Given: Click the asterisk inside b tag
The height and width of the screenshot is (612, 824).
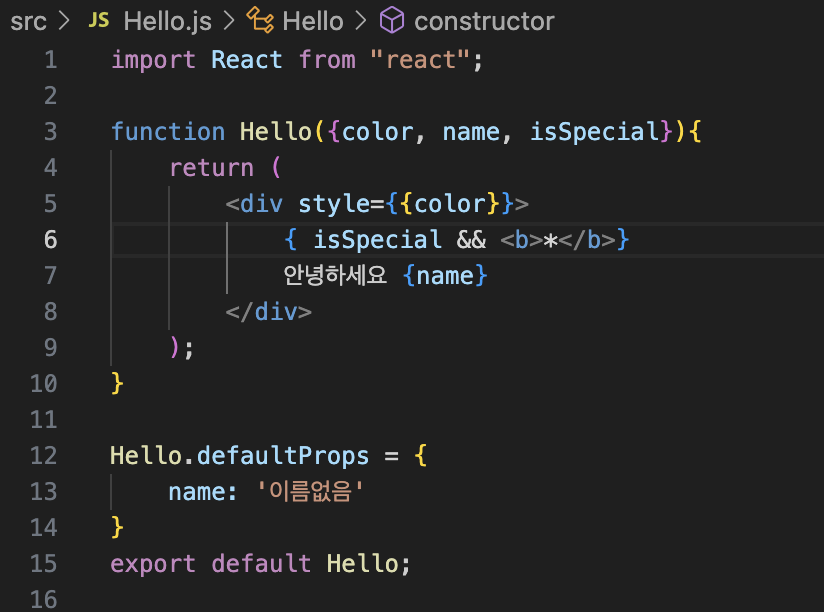Looking at the screenshot, I should pos(550,241).
